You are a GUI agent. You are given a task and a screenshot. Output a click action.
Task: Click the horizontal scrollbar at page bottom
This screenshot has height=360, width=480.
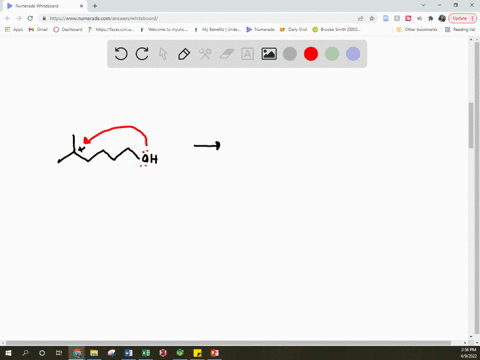(228, 343)
